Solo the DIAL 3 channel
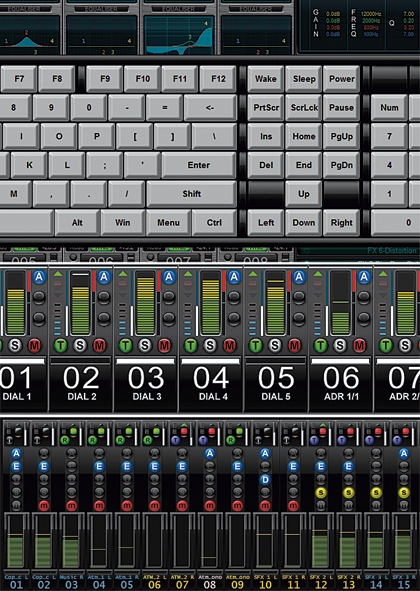420x591 pixels. click(145, 345)
